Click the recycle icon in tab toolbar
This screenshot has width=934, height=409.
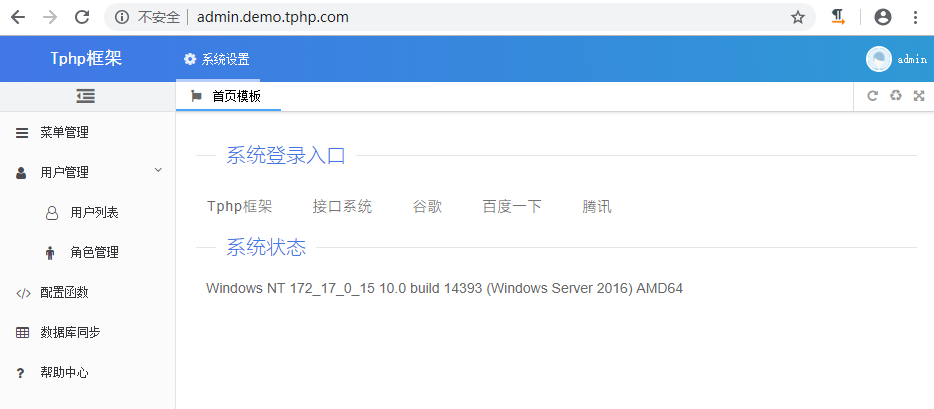point(896,95)
